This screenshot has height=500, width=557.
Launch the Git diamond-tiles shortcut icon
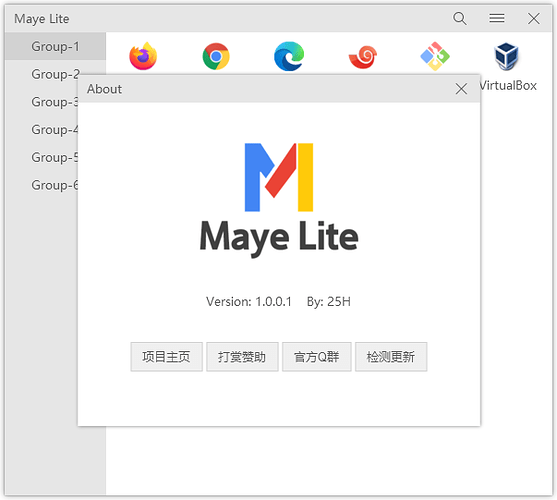point(435,56)
